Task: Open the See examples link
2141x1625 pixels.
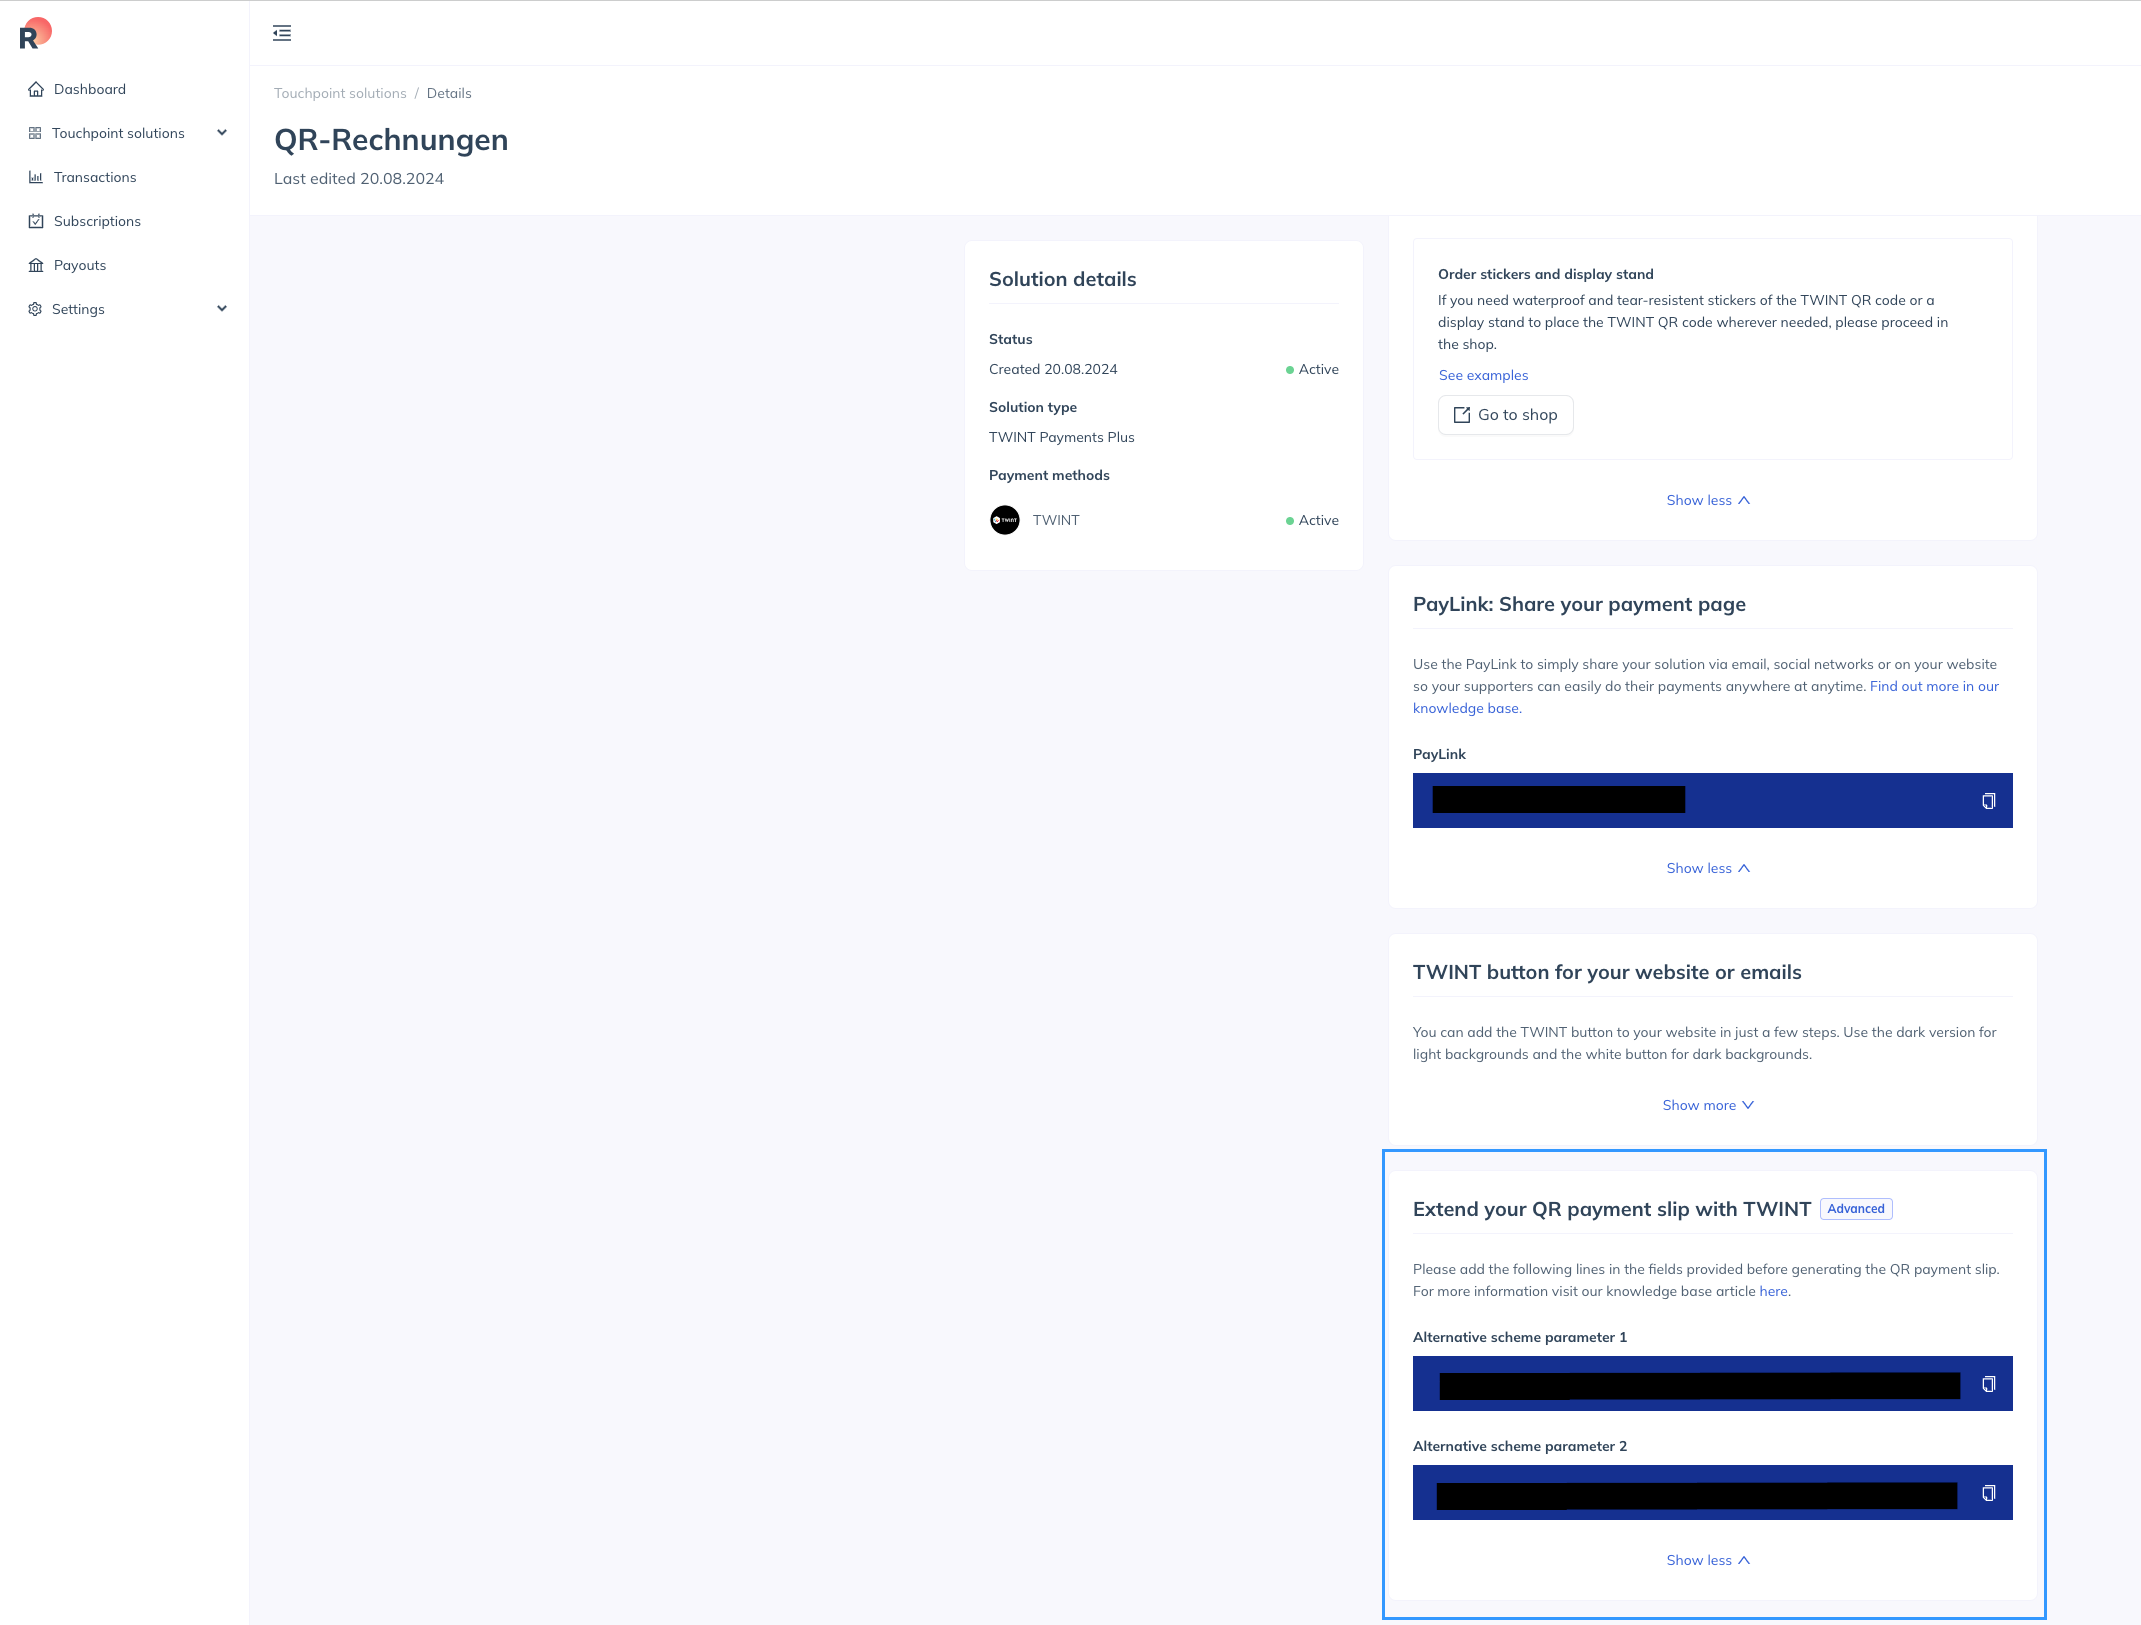Action: coord(1483,375)
